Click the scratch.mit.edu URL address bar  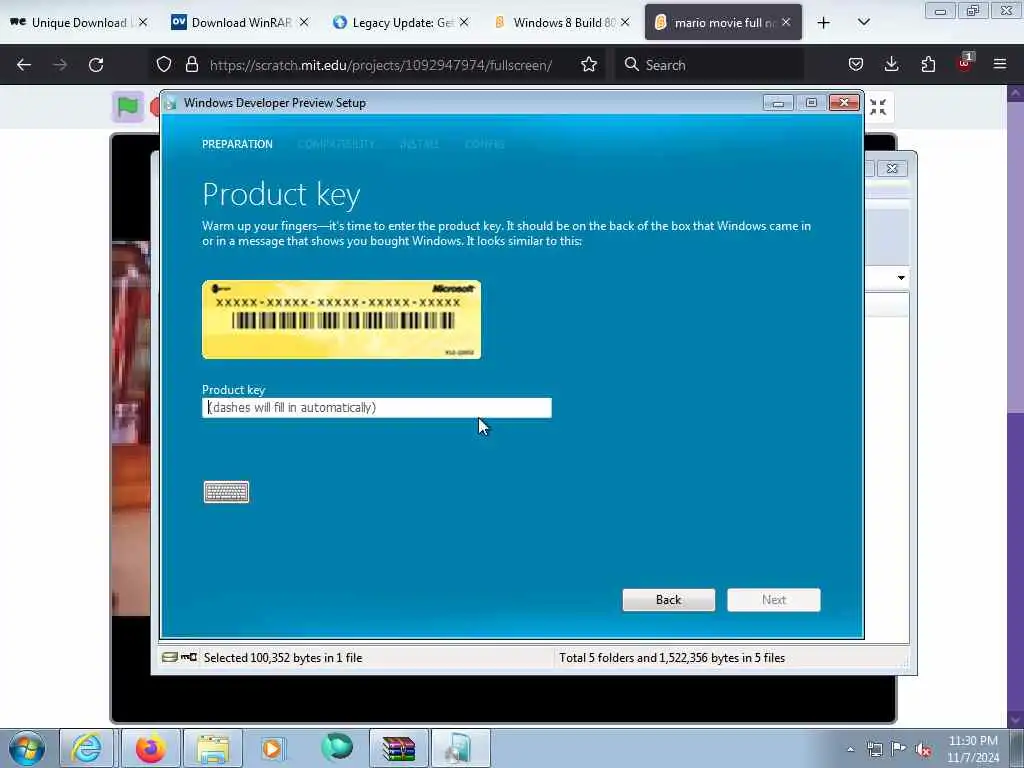(381, 65)
